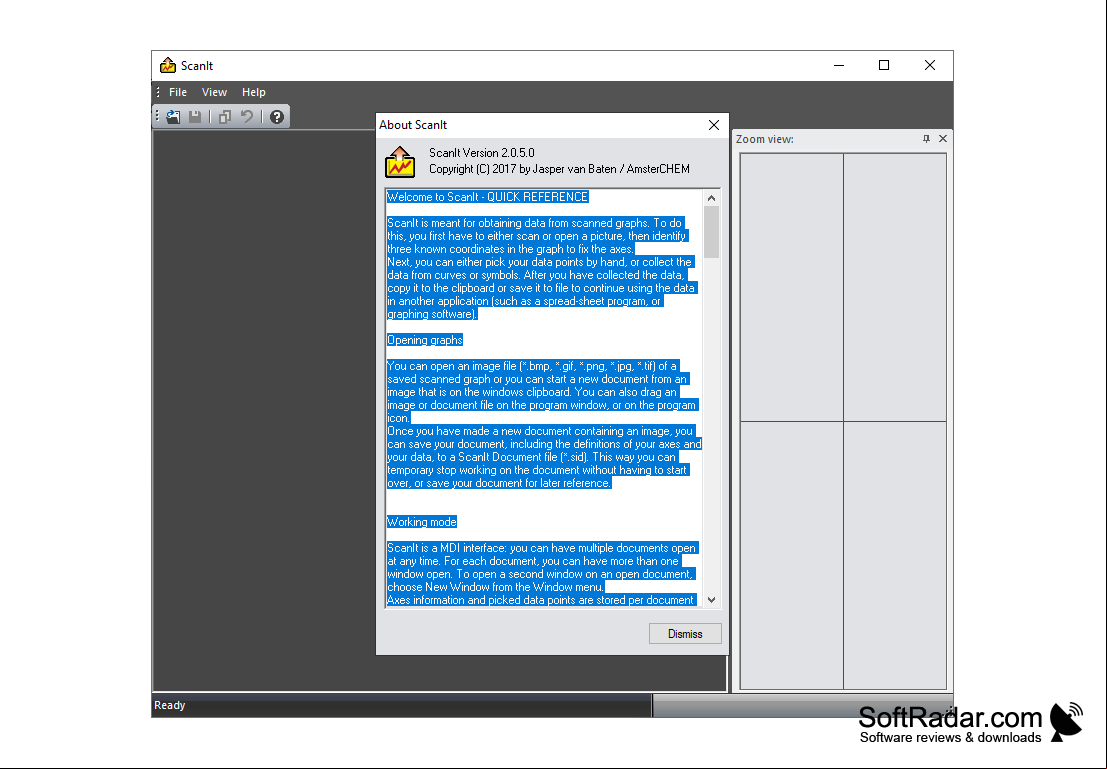Click the Copy toolbar icon
Viewport: 1107px width, 769px height.
225,117
